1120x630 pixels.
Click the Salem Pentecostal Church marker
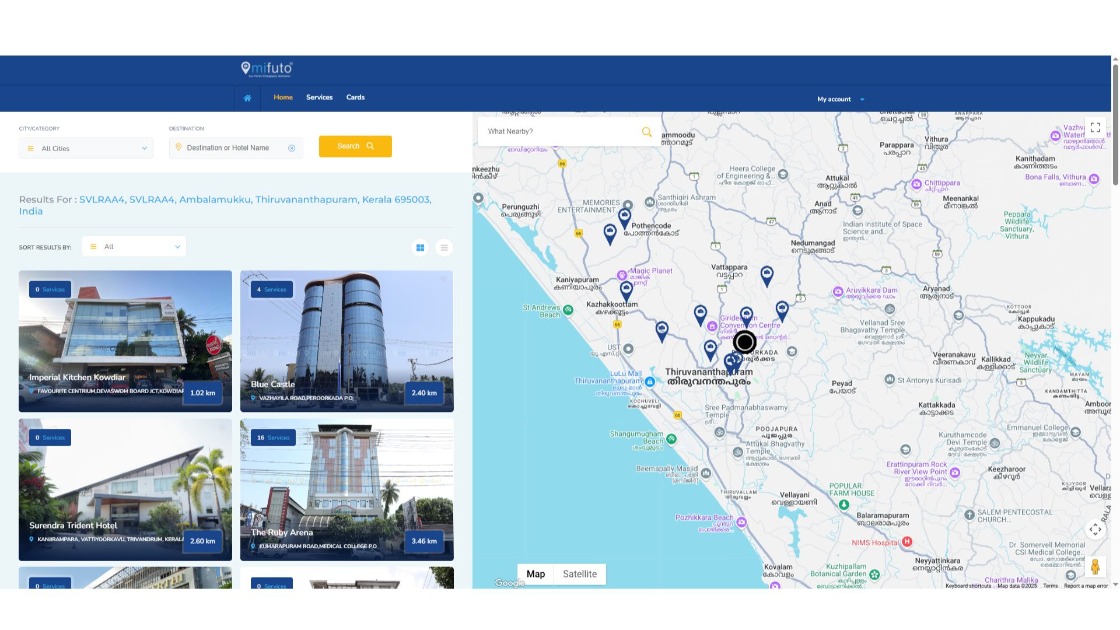point(969,514)
